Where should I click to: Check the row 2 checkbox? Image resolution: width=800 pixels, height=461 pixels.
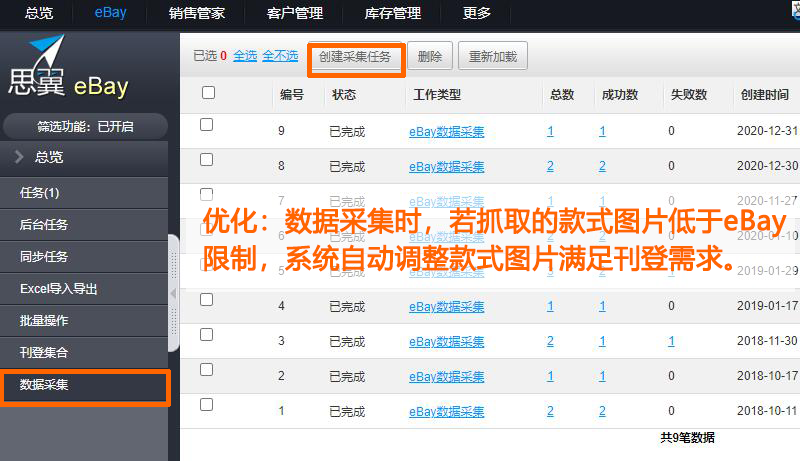pos(206,369)
